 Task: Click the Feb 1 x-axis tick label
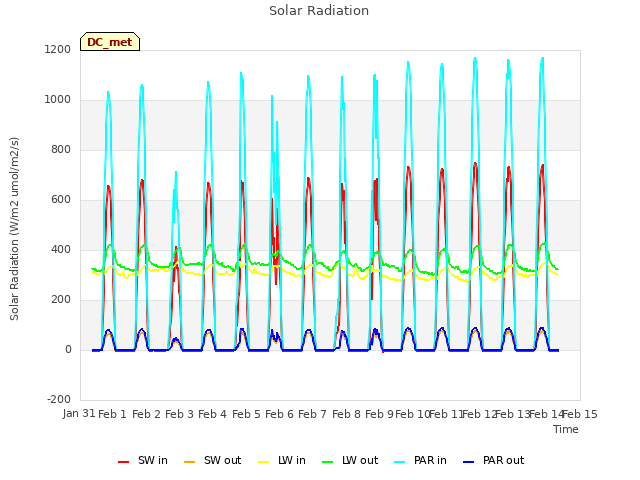113,414
